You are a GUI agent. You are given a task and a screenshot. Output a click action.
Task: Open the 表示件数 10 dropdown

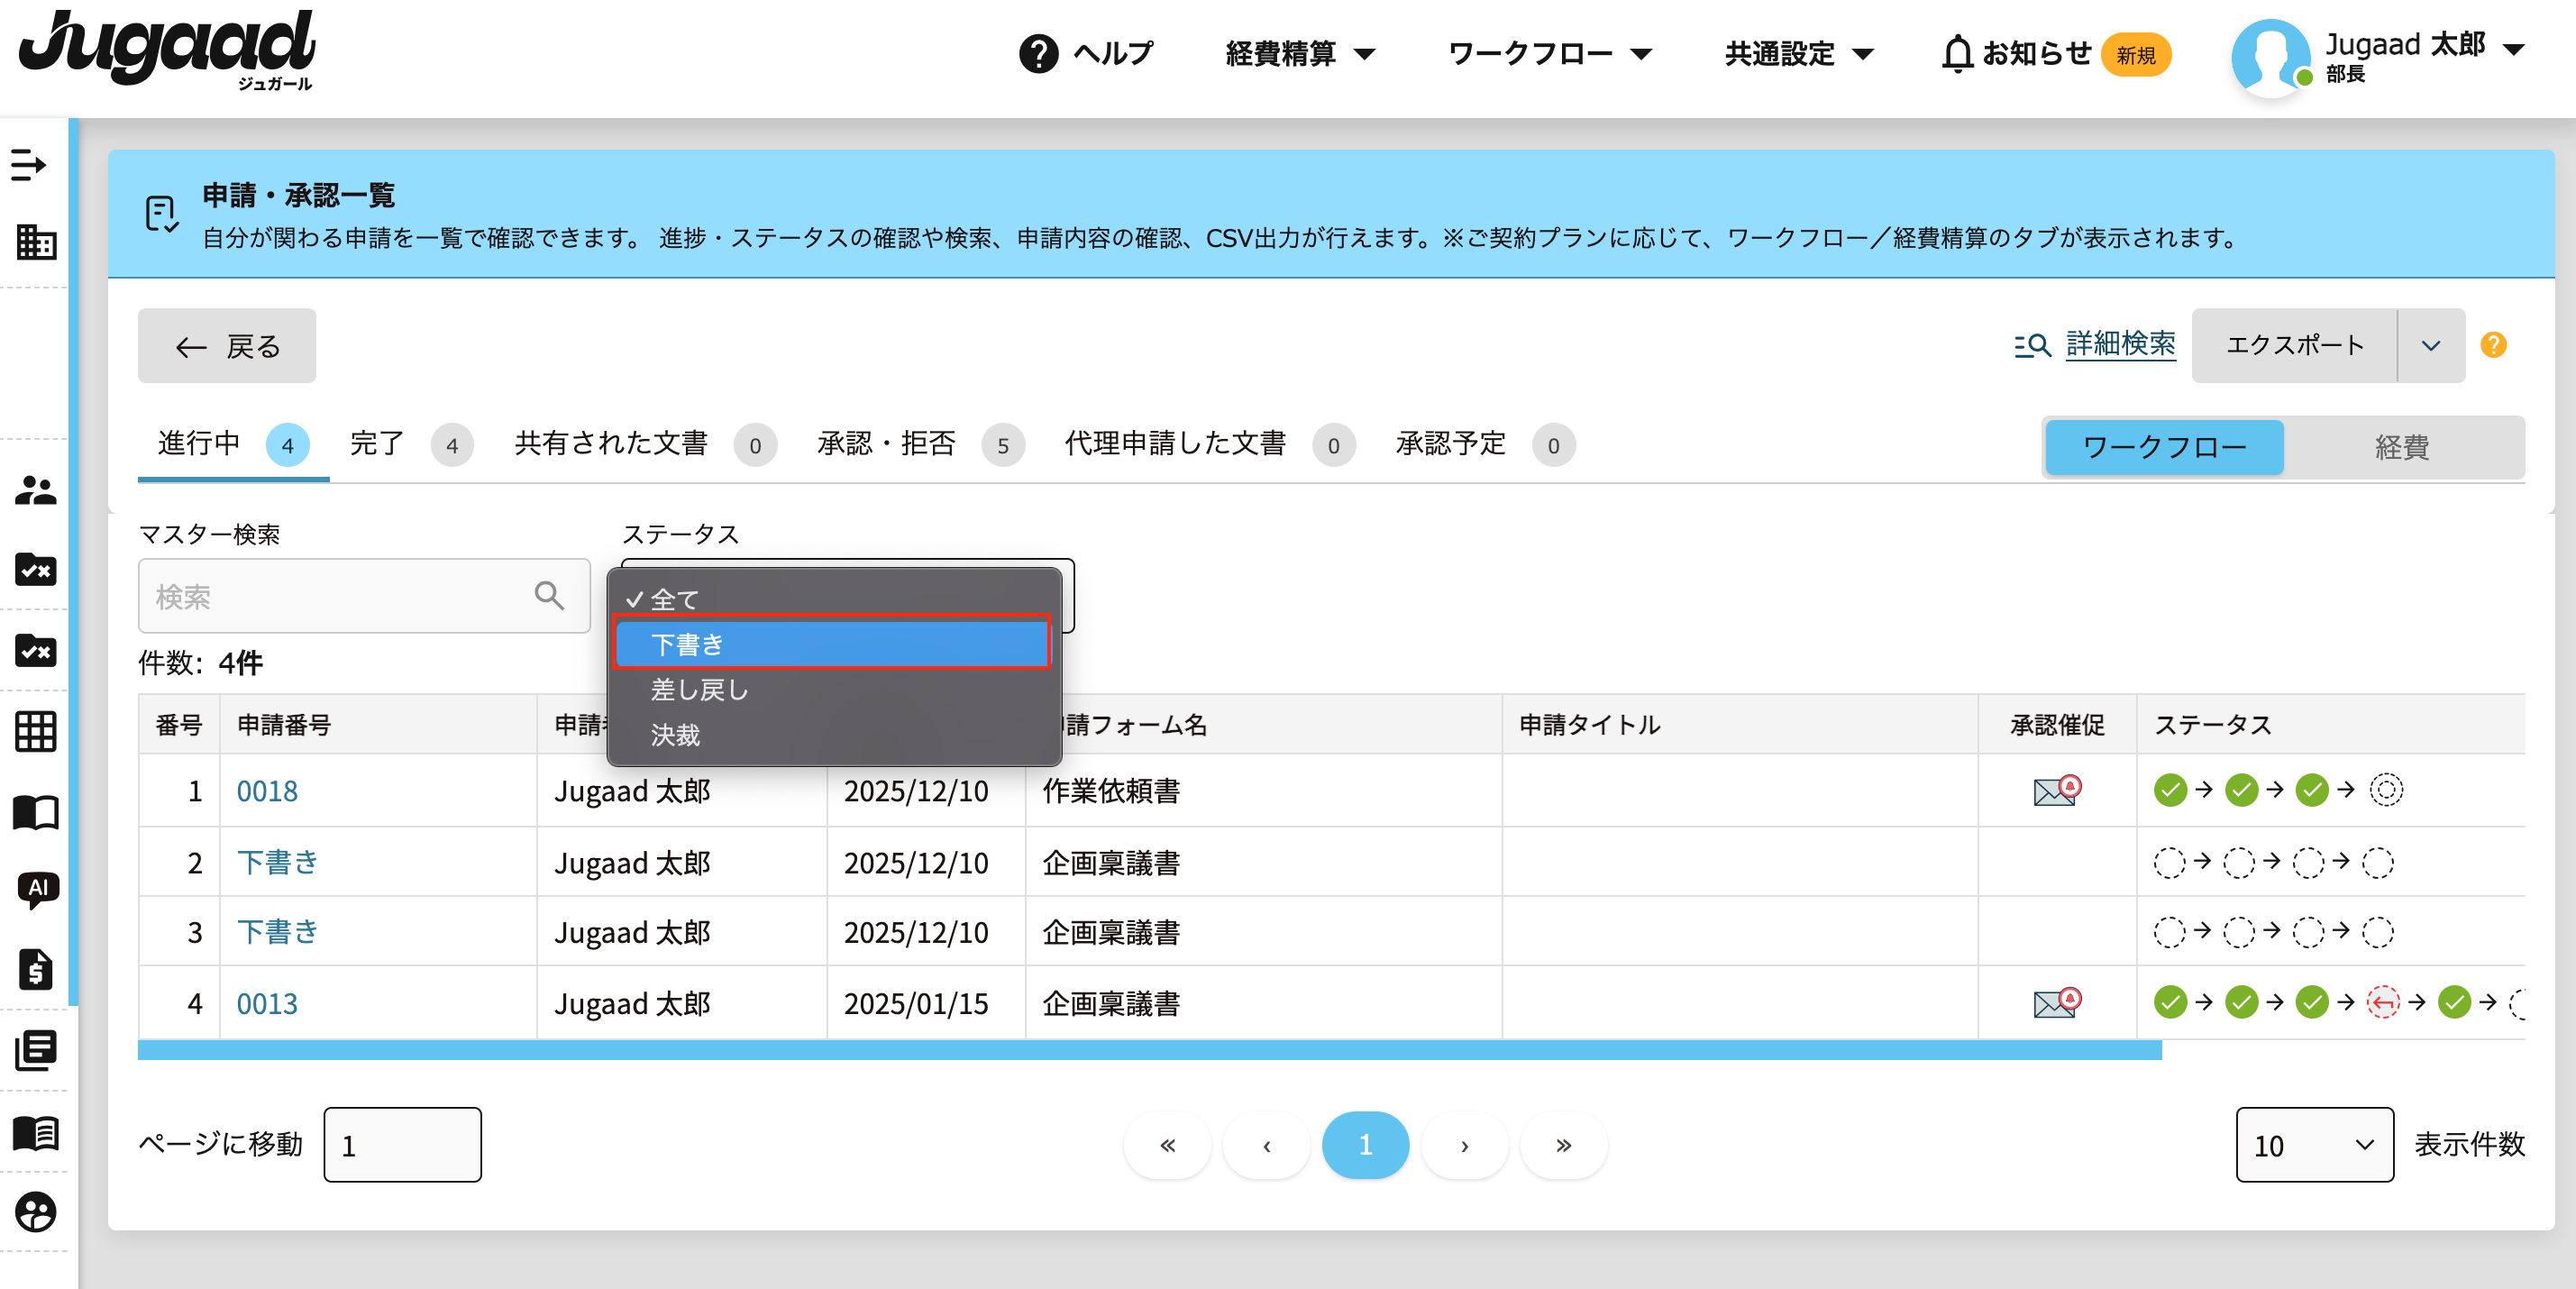pyautogui.click(x=2313, y=1145)
